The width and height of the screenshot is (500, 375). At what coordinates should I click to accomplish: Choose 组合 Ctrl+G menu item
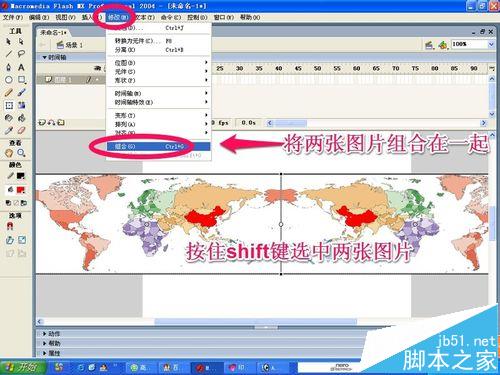click(159, 146)
